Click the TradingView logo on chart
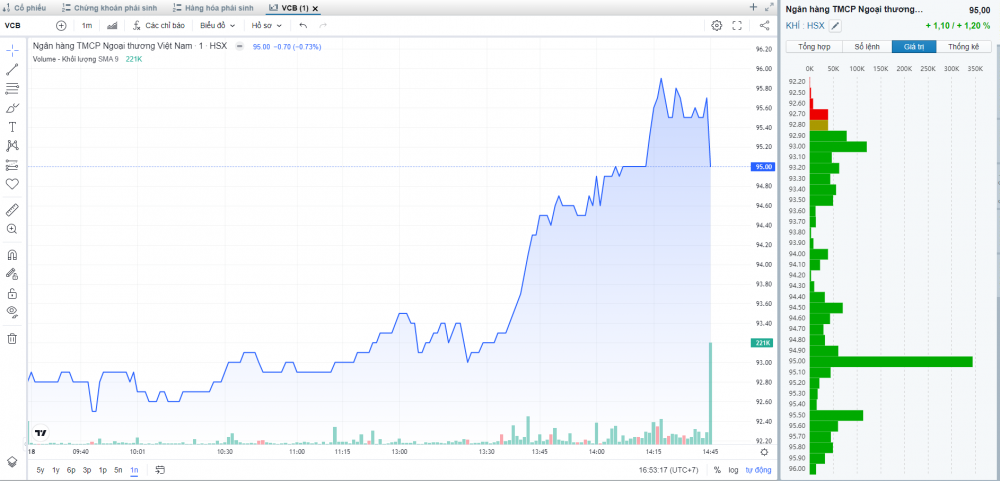 (41, 433)
